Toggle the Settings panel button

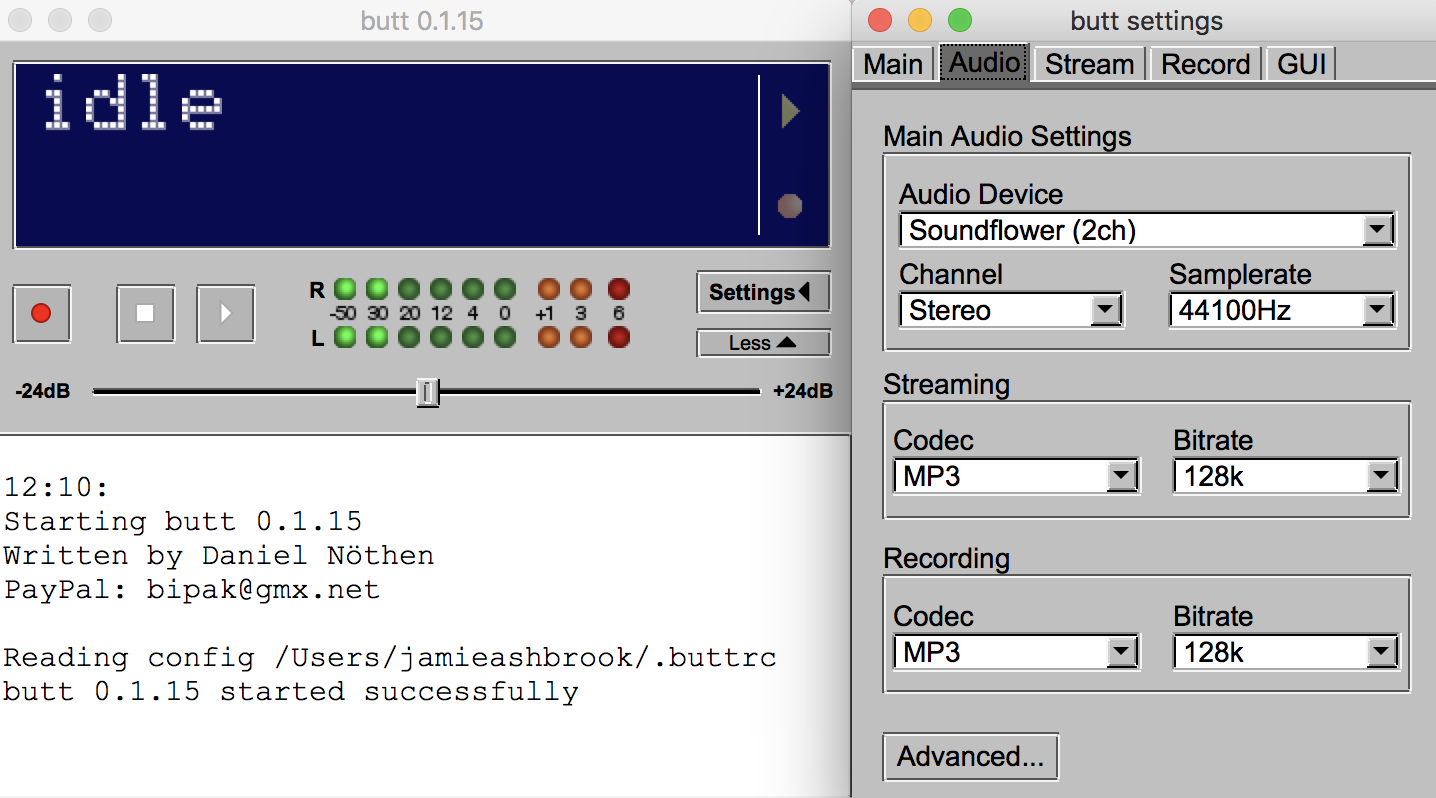pos(763,293)
